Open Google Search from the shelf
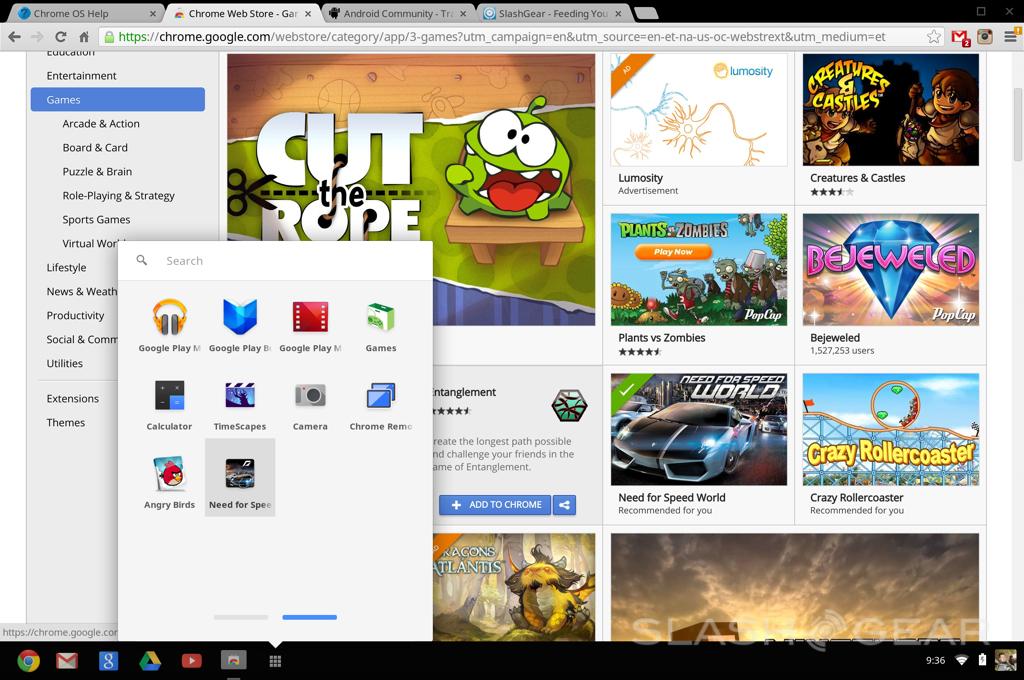Viewport: 1024px width, 680px height. pyautogui.click(x=108, y=661)
